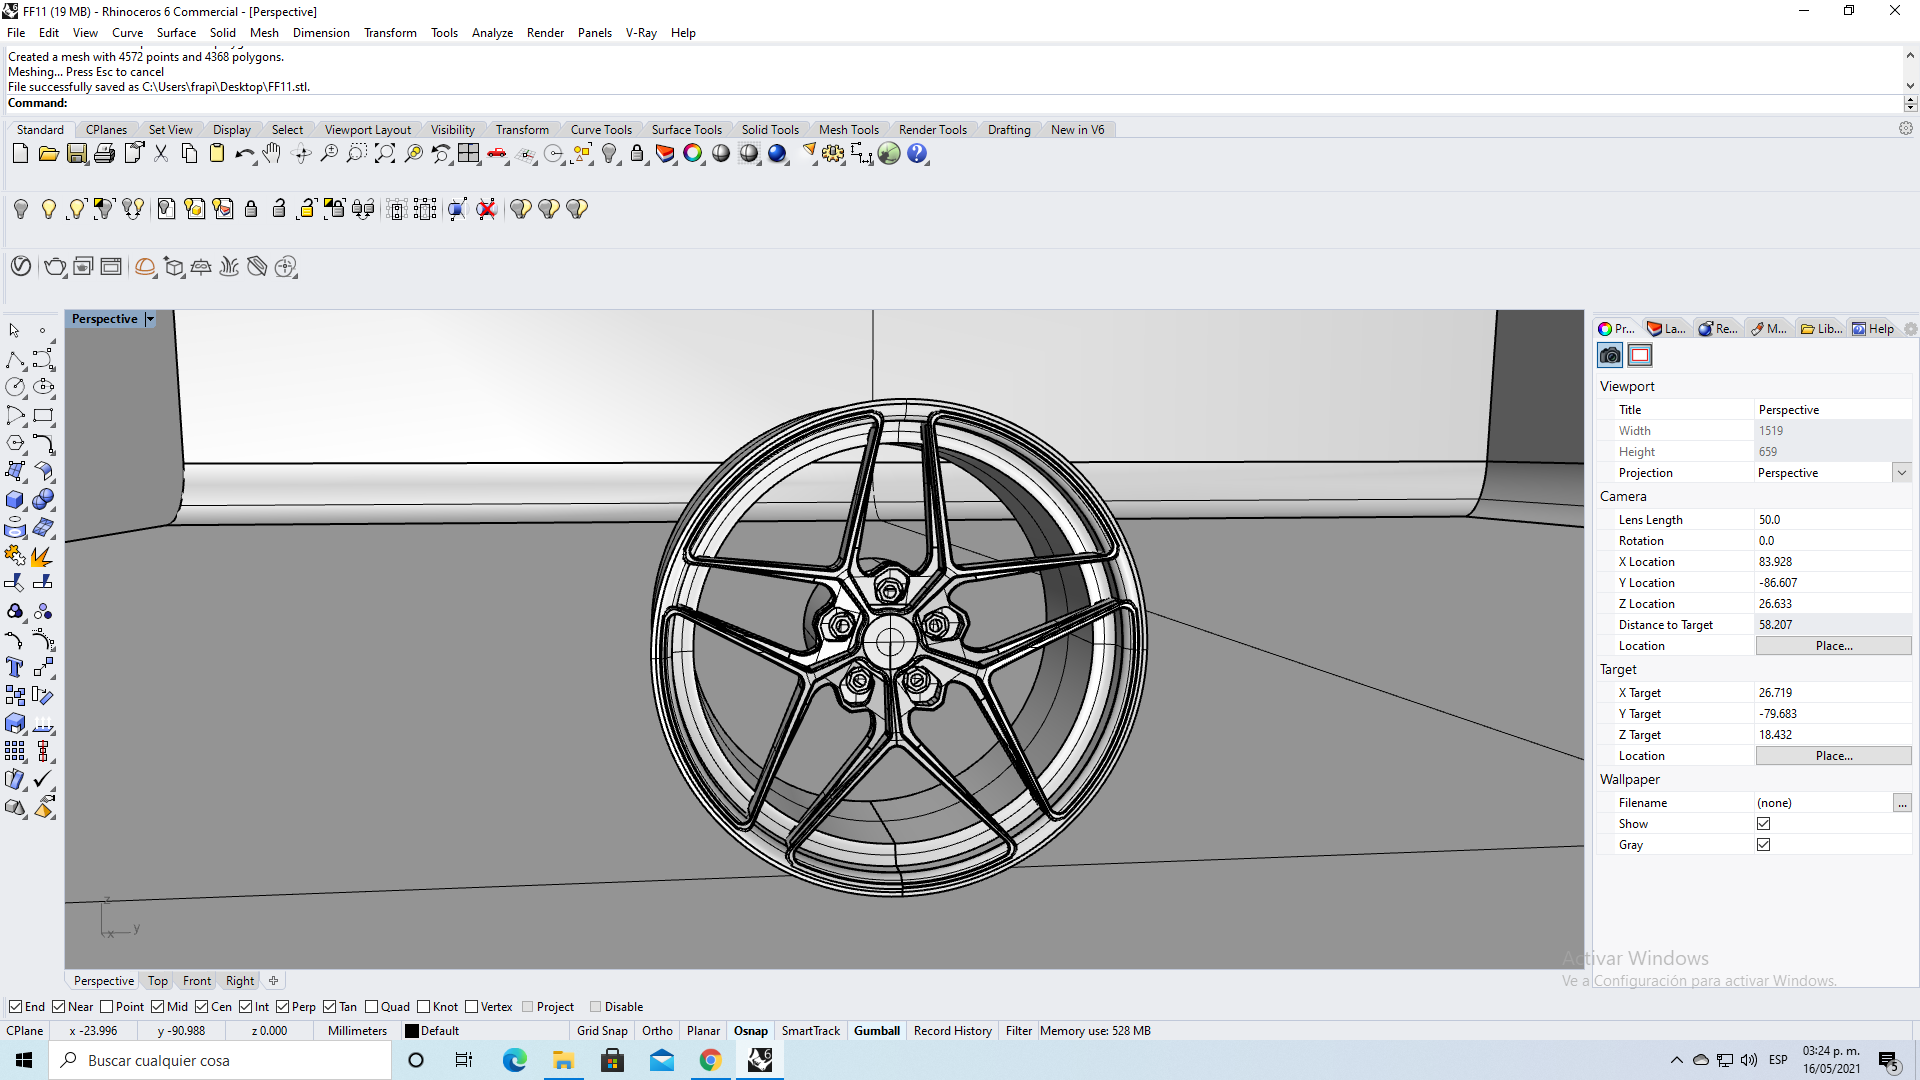The width and height of the screenshot is (1920, 1080).
Task: Switch to the Solid Tools toolbar tab
Action: (x=769, y=130)
